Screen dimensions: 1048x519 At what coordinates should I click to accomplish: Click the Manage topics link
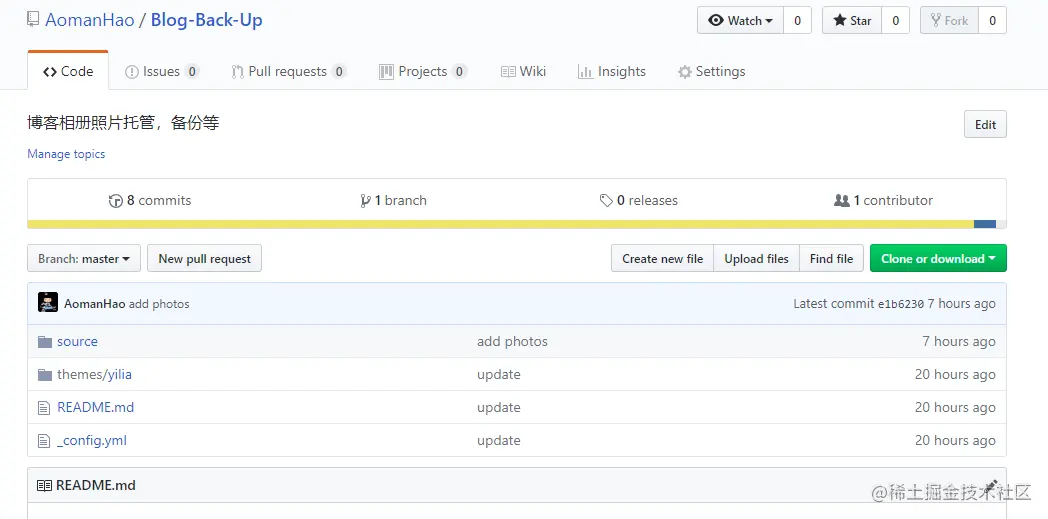coord(66,154)
